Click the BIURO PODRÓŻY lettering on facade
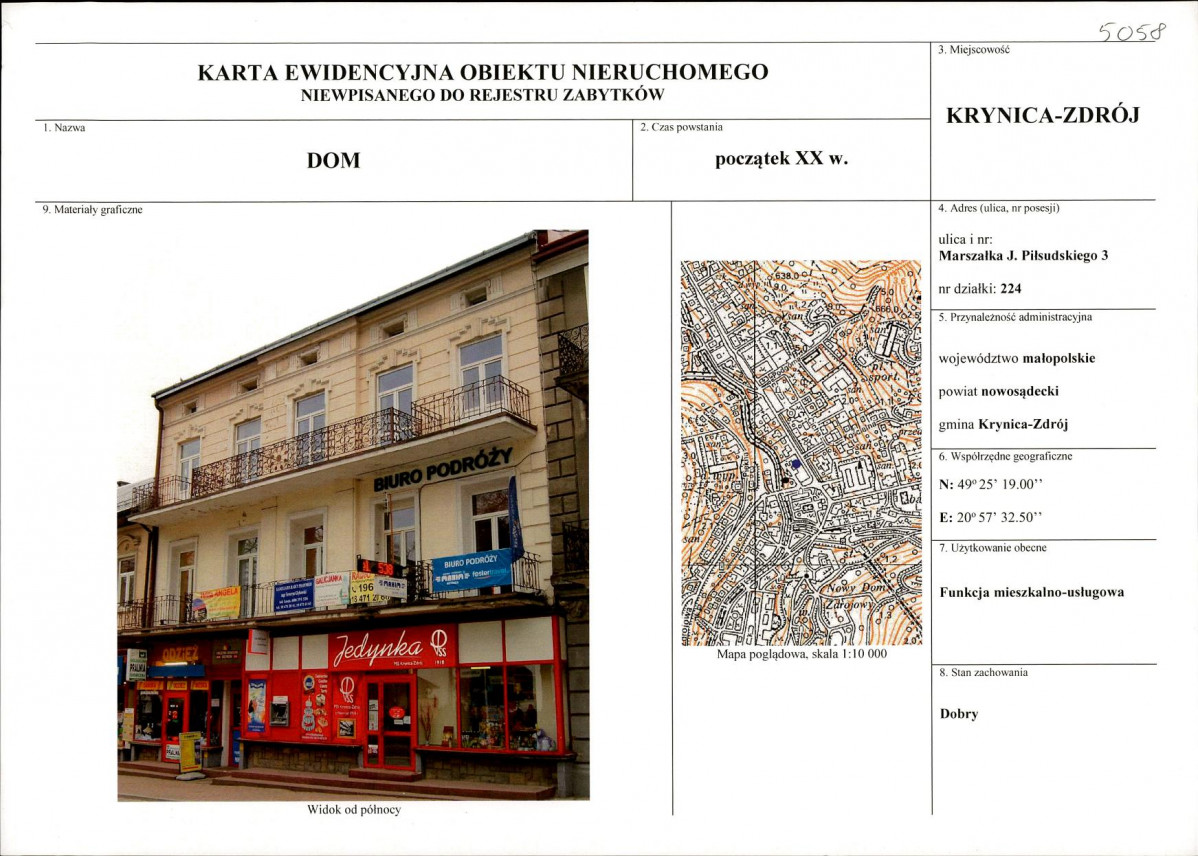 (443, 469)
